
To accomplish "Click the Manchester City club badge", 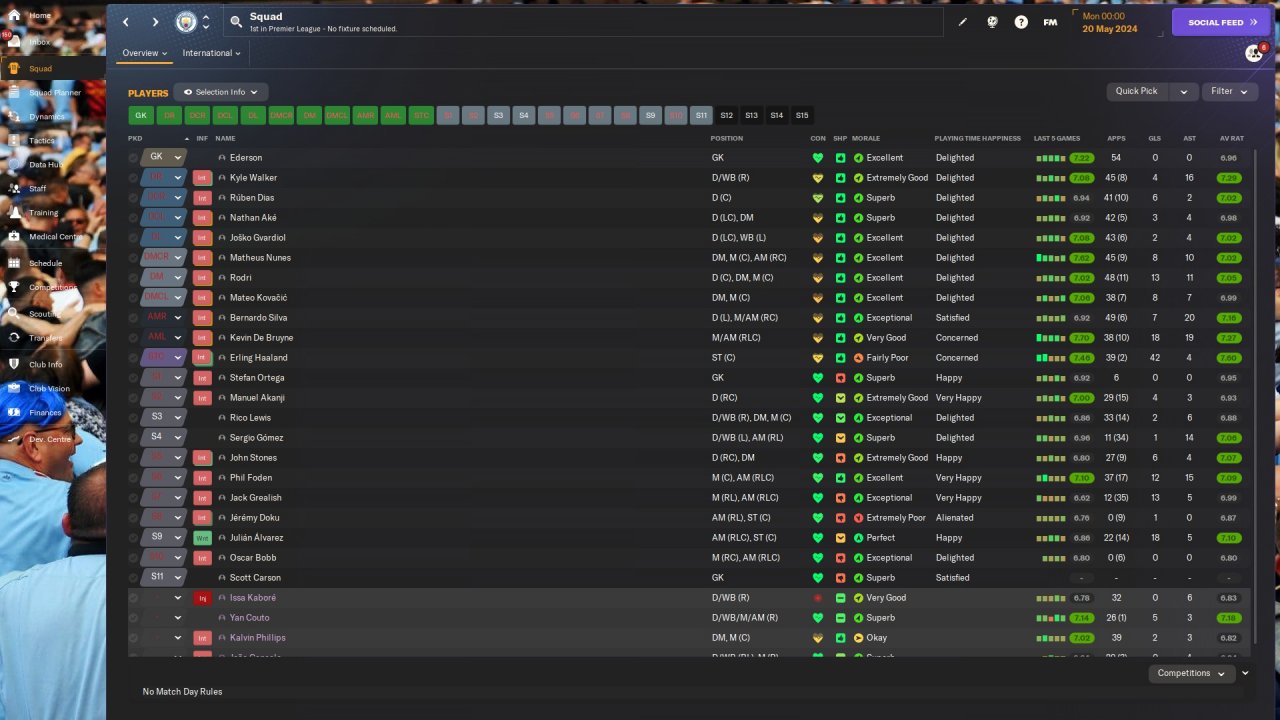I will (186, 22).
